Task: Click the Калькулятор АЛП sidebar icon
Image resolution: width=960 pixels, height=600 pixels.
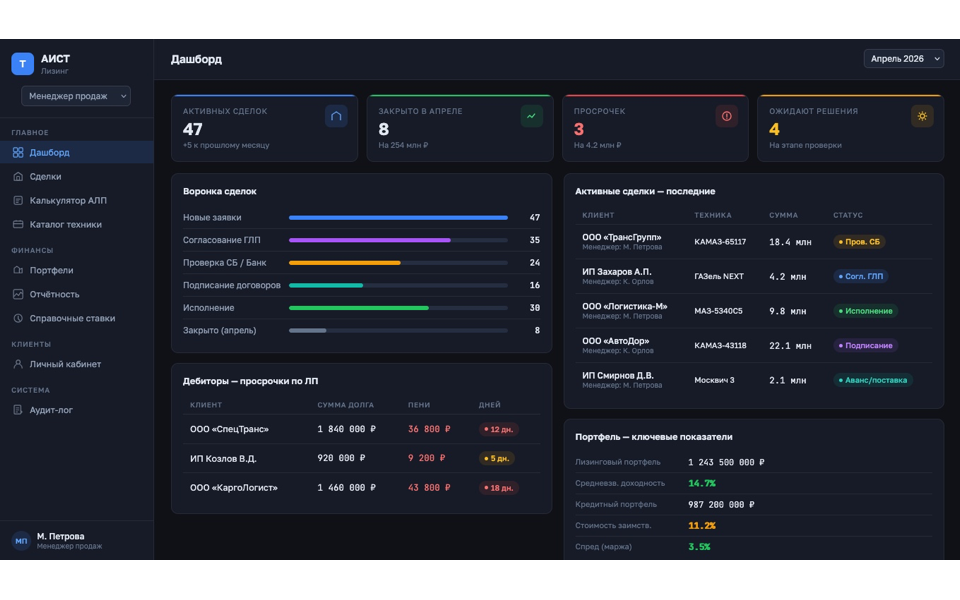Action: (x=18, y=200)
